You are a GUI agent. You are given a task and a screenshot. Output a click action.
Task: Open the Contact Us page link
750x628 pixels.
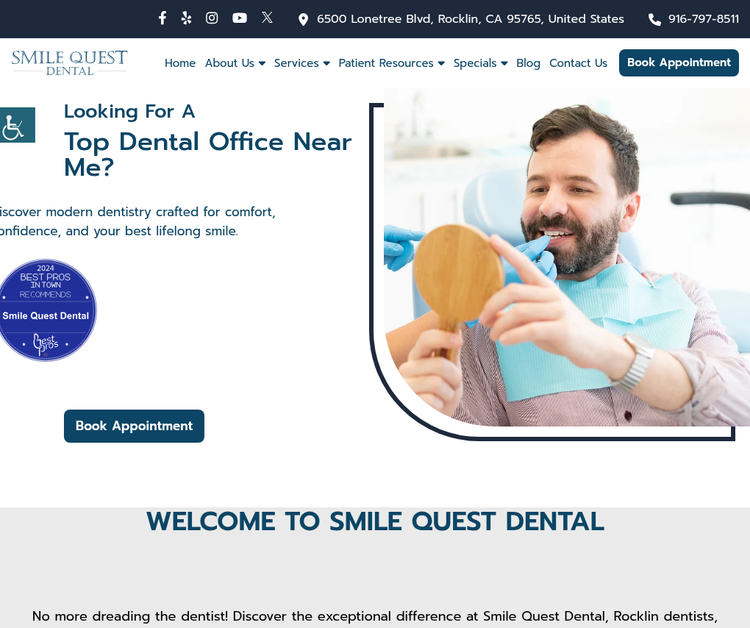[x=578, y=63]
